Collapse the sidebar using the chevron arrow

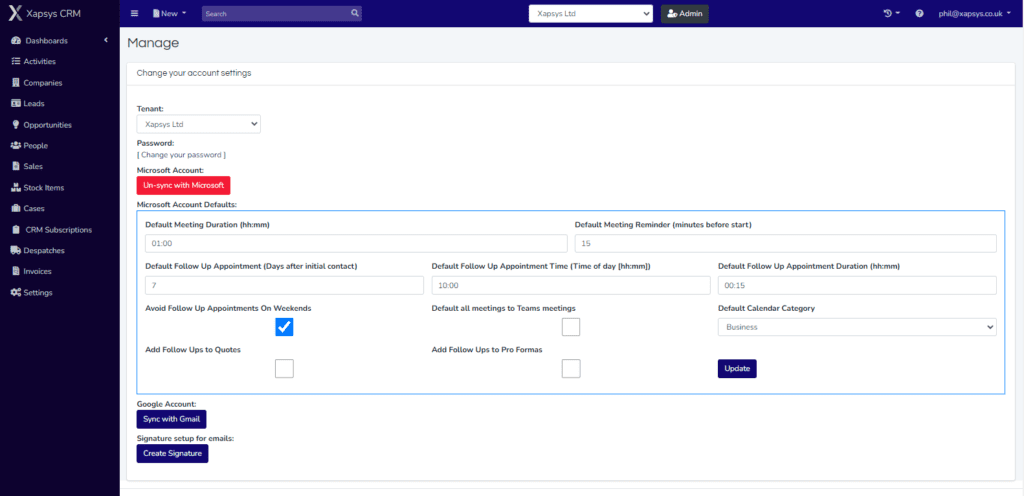(x=105, y=40)
